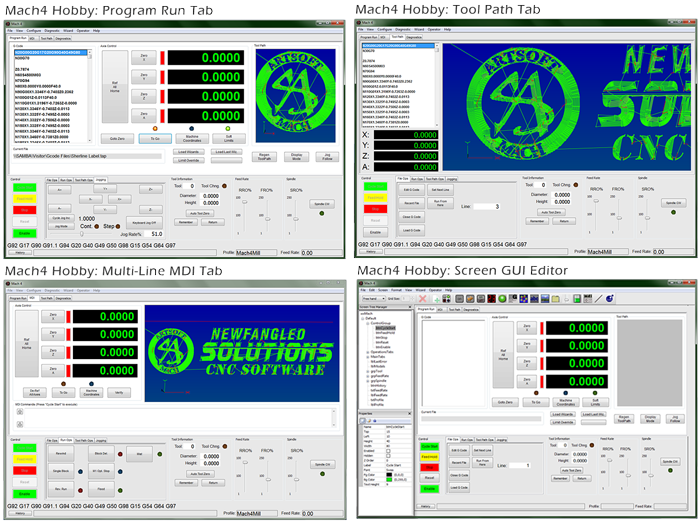The image size is (700, 525).
Task: Toggle Machine Coordinates in Program Run window
Action: tap(192, 138)
